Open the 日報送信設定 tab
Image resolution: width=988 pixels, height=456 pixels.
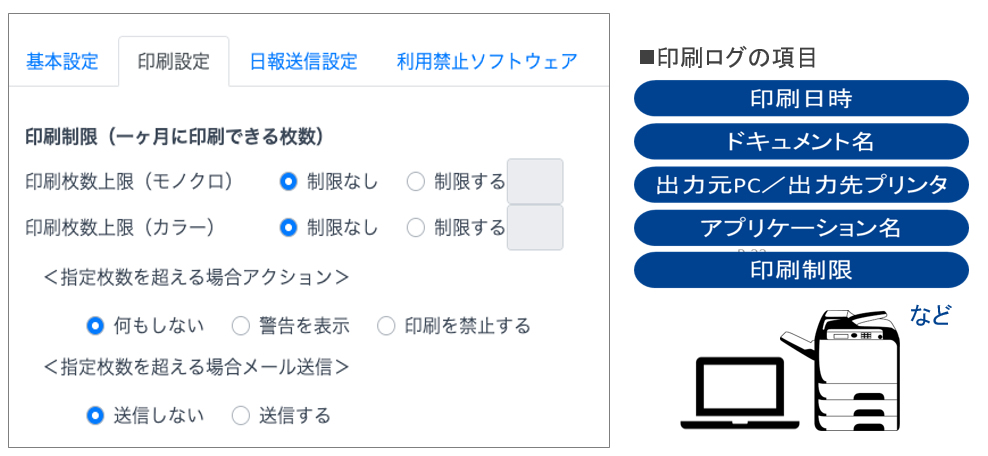click(x=303, y=62)
